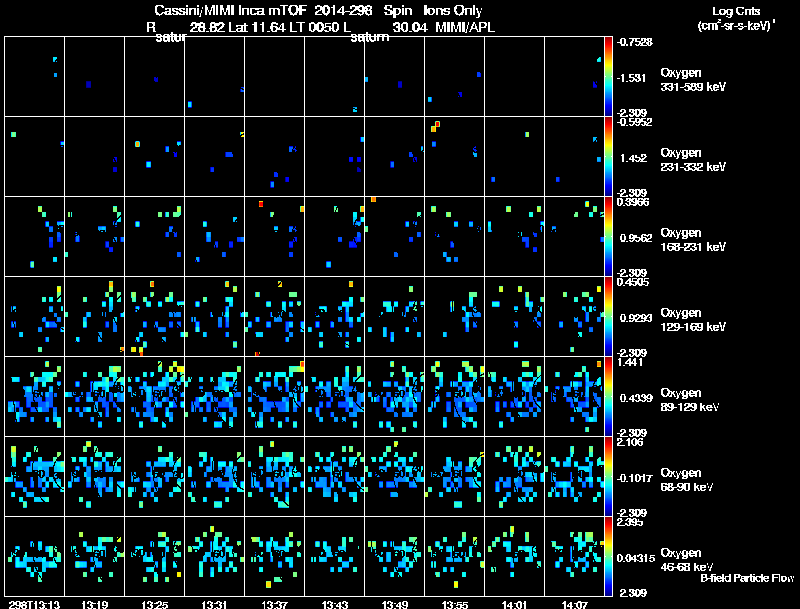Click the B-field Particle Flow label
The width and height of the screenshot is (800, 609).
(x=746, y=578)
